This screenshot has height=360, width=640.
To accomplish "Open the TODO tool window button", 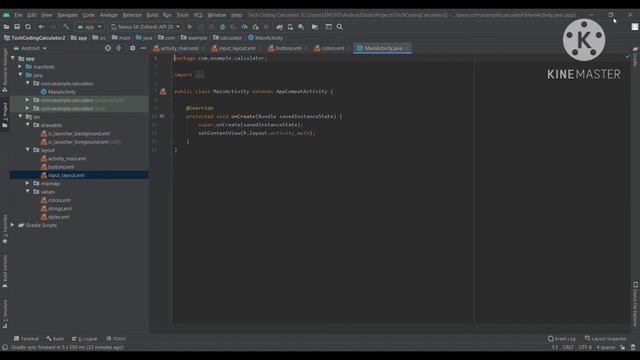I will (116, 339).
